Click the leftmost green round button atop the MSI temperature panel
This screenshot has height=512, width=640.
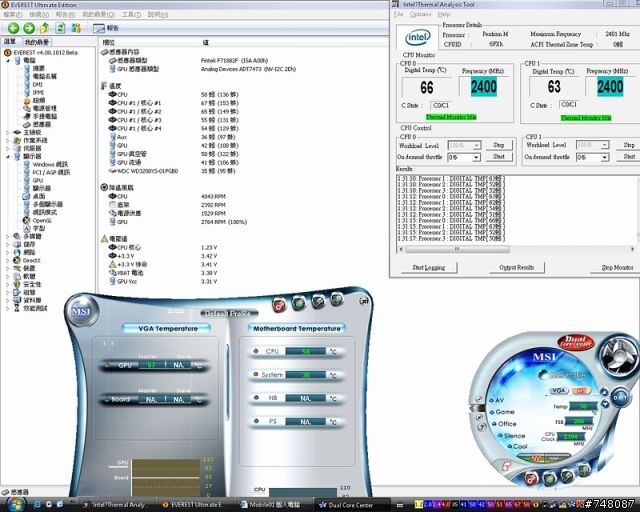[299, 303]
